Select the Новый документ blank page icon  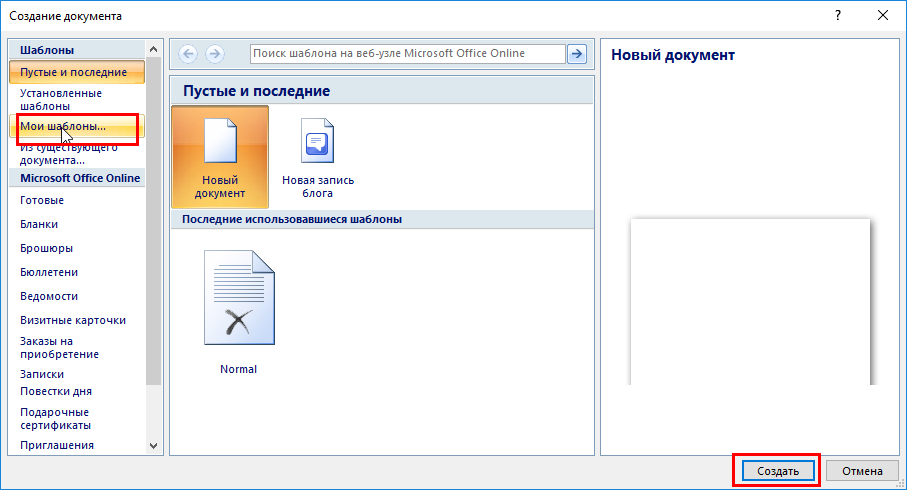[220, 141]
